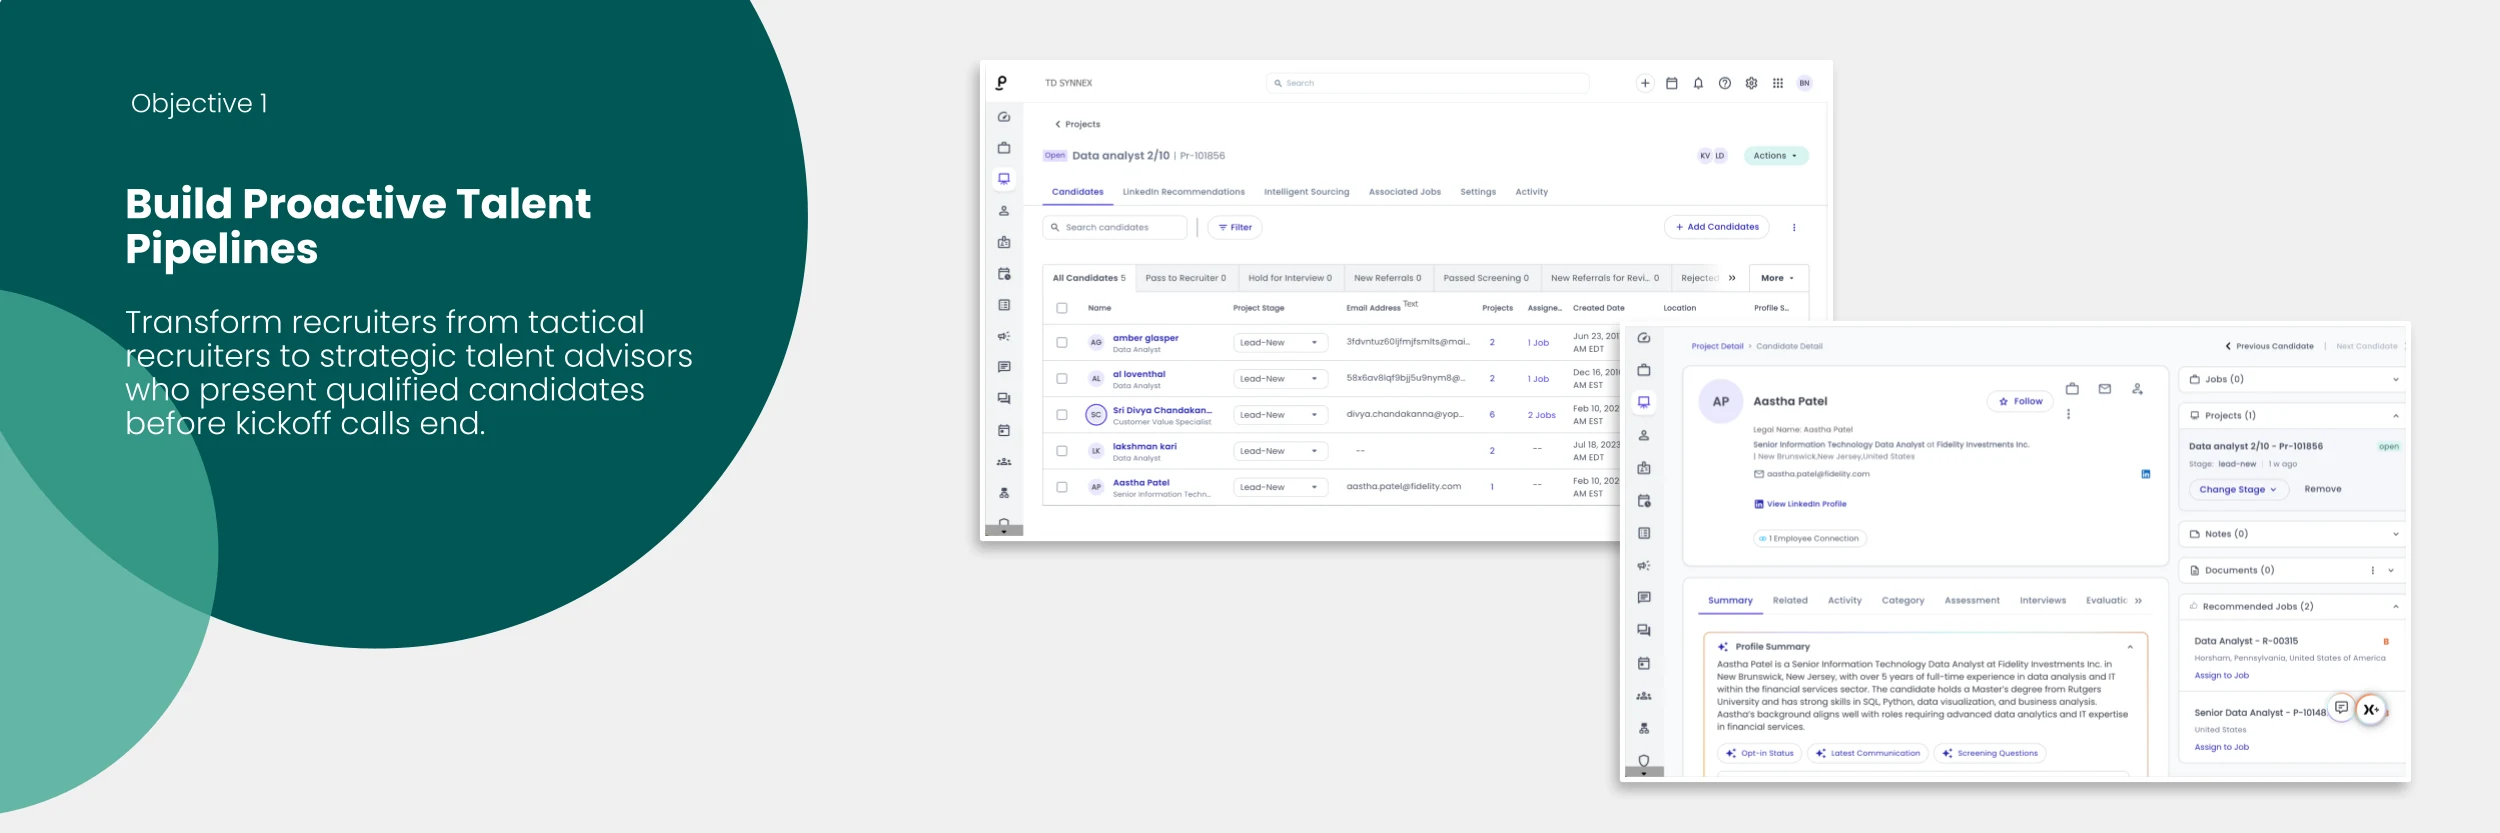
Task: Open the settings gear icon in the top bar
Action: click(1751, 83)
